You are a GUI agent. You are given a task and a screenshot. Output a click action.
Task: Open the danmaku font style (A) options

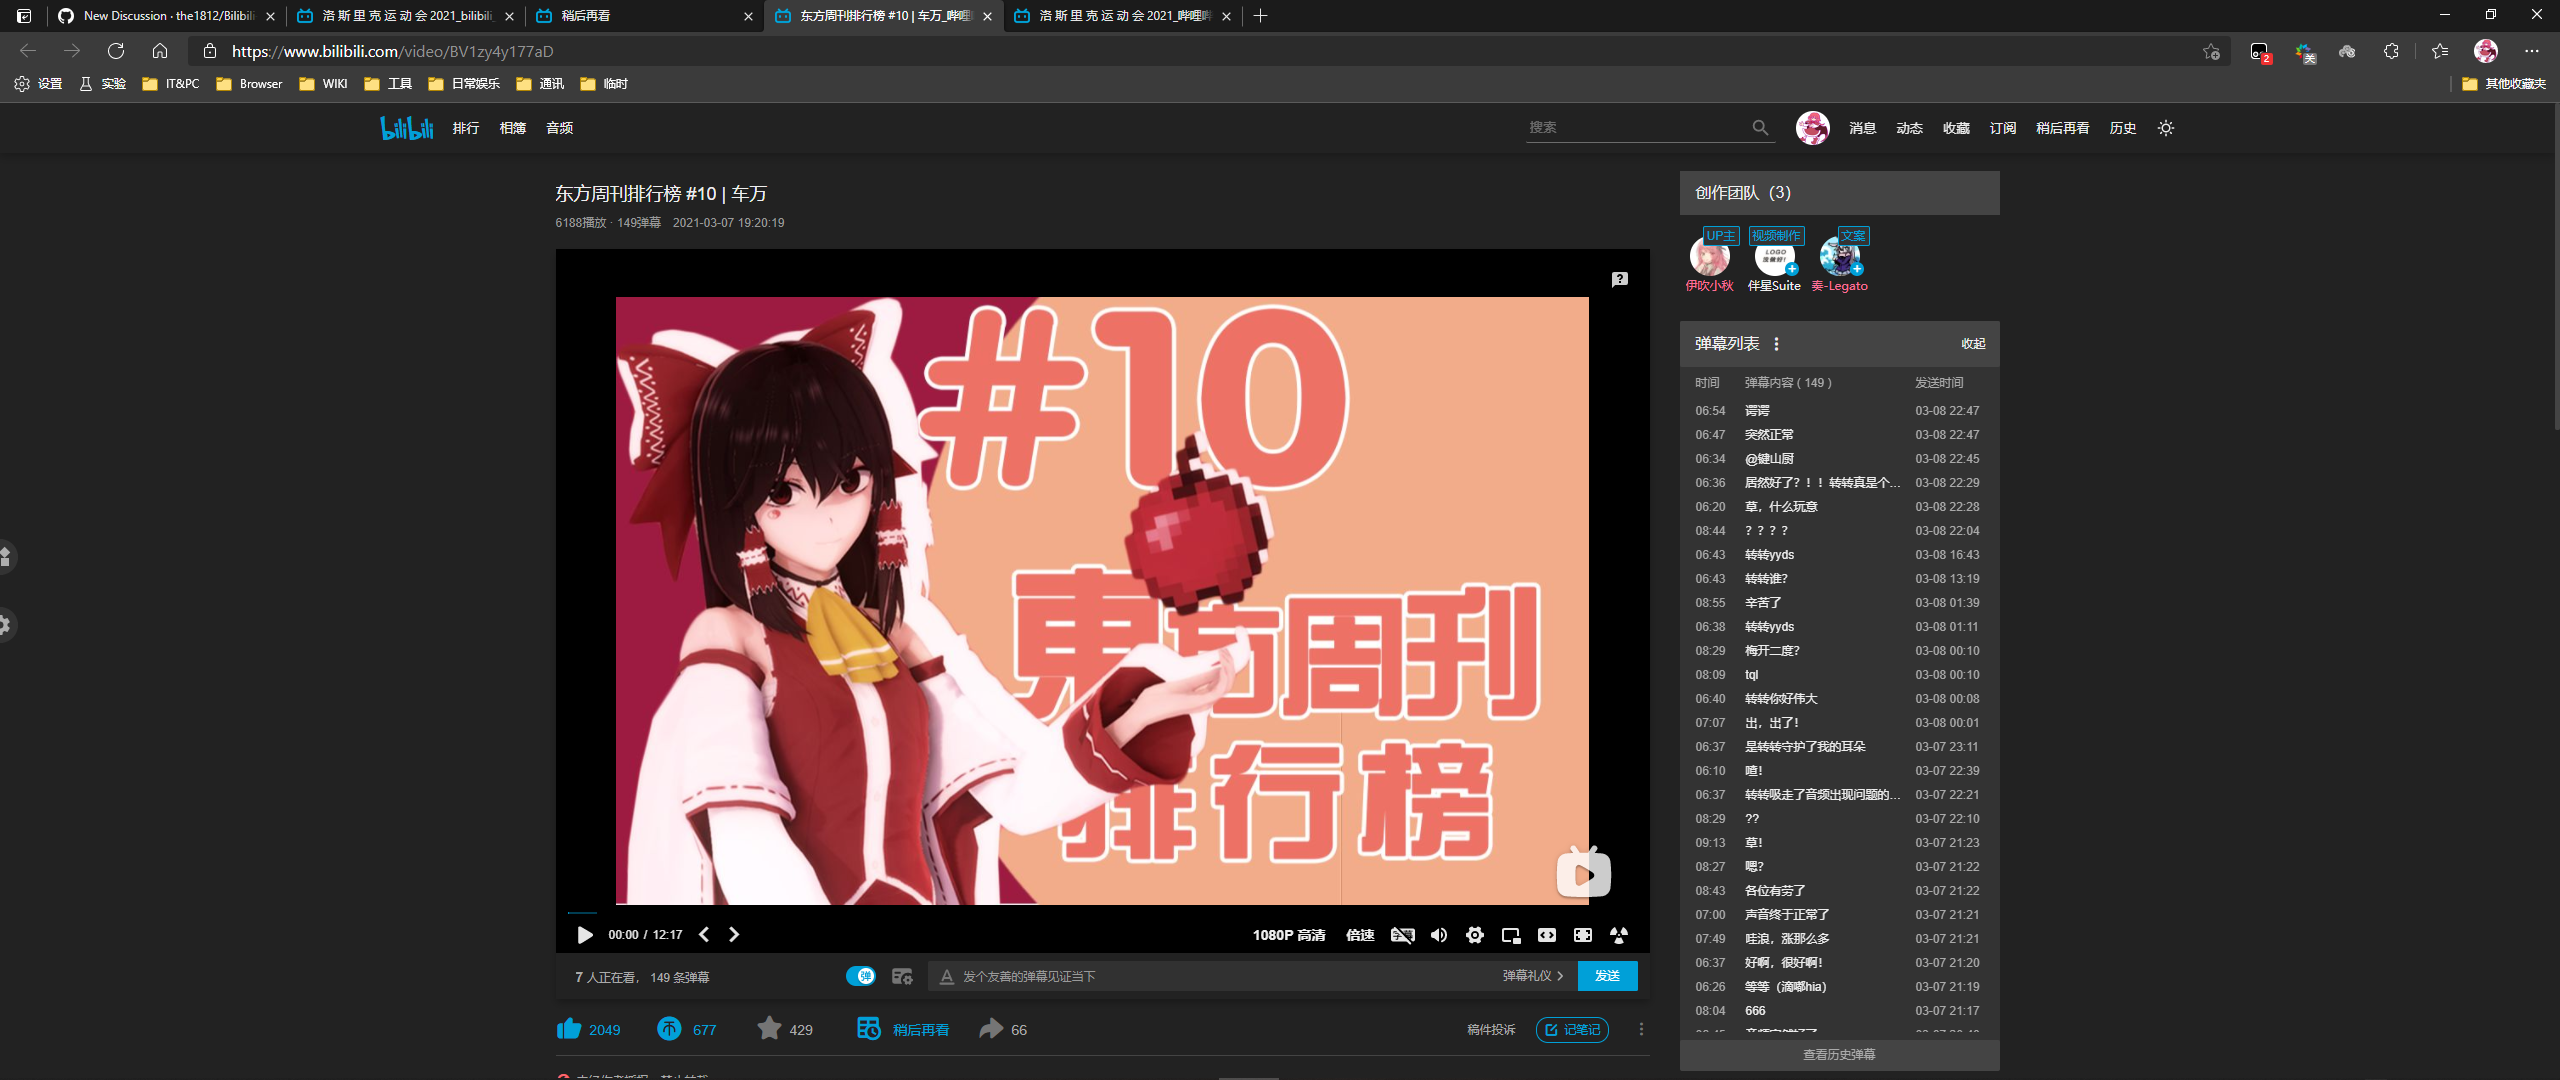946,977
